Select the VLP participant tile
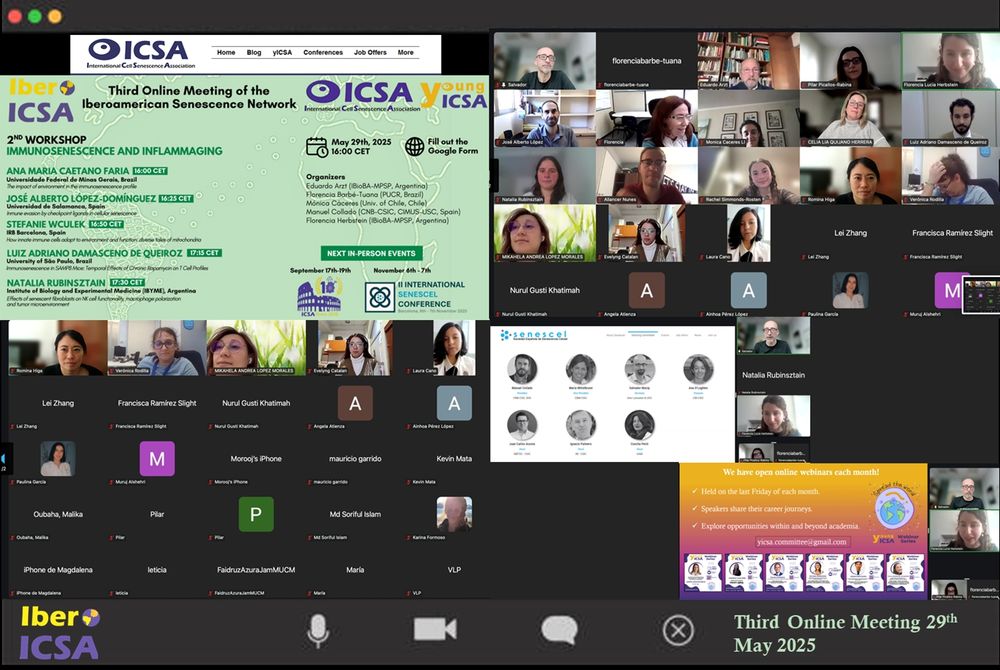 click(x=453, y=572)
